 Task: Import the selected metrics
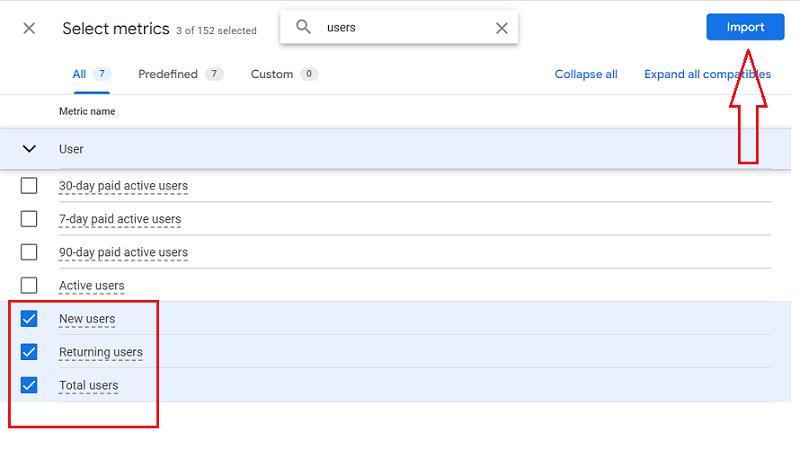point(745,27)
